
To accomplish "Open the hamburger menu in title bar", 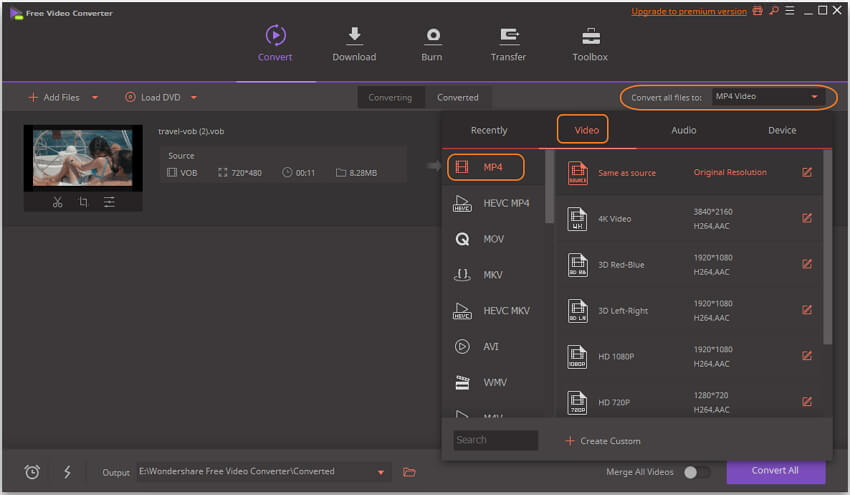I will click(790, 11).
